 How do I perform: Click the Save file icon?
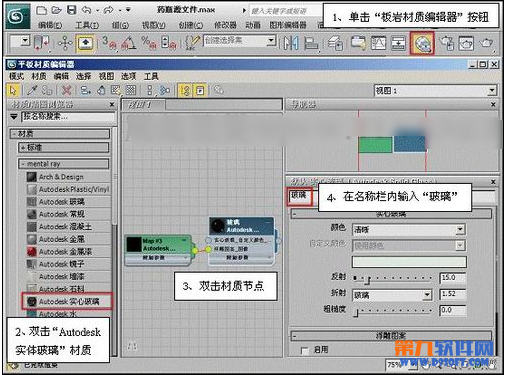71,10
